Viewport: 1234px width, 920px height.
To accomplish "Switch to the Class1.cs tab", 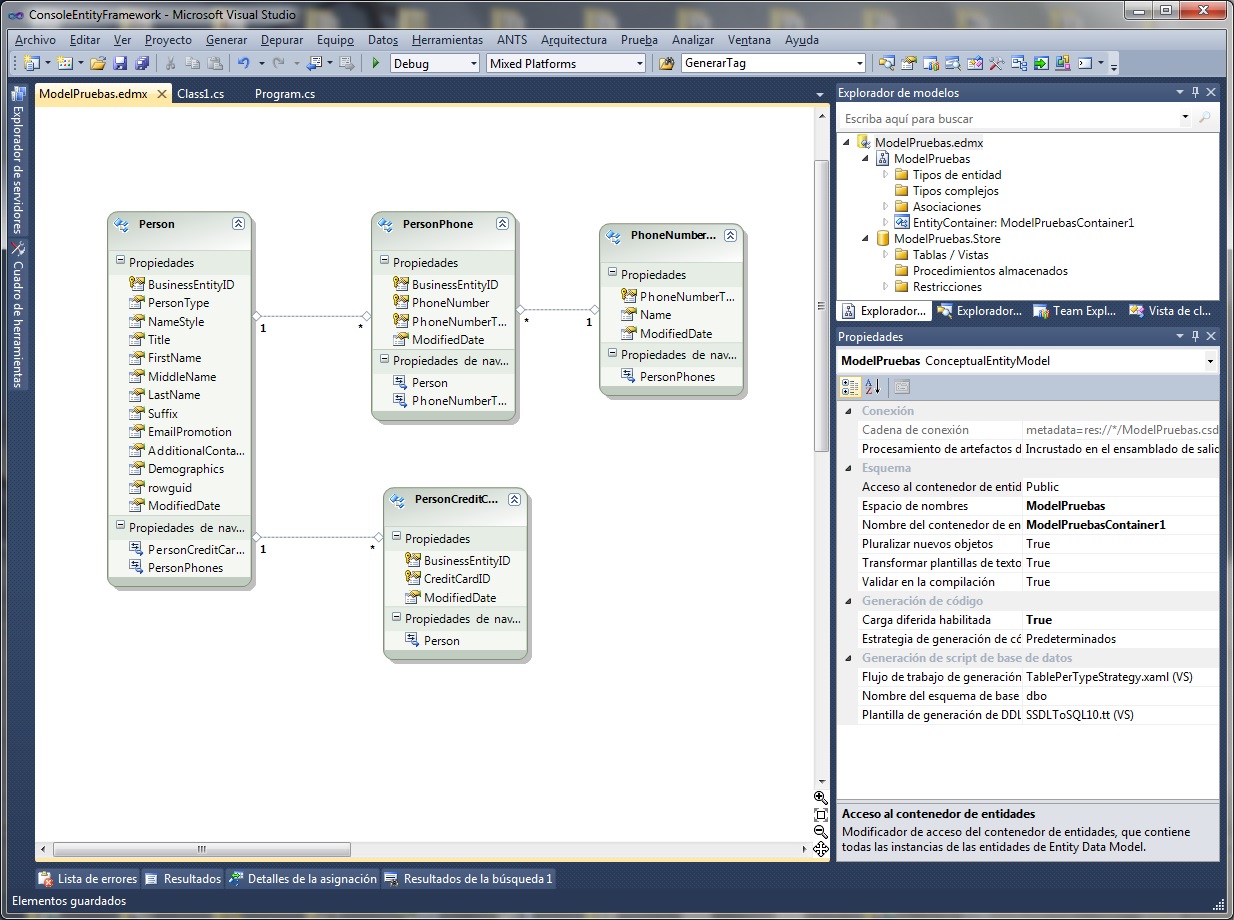I will coord(200,94).
